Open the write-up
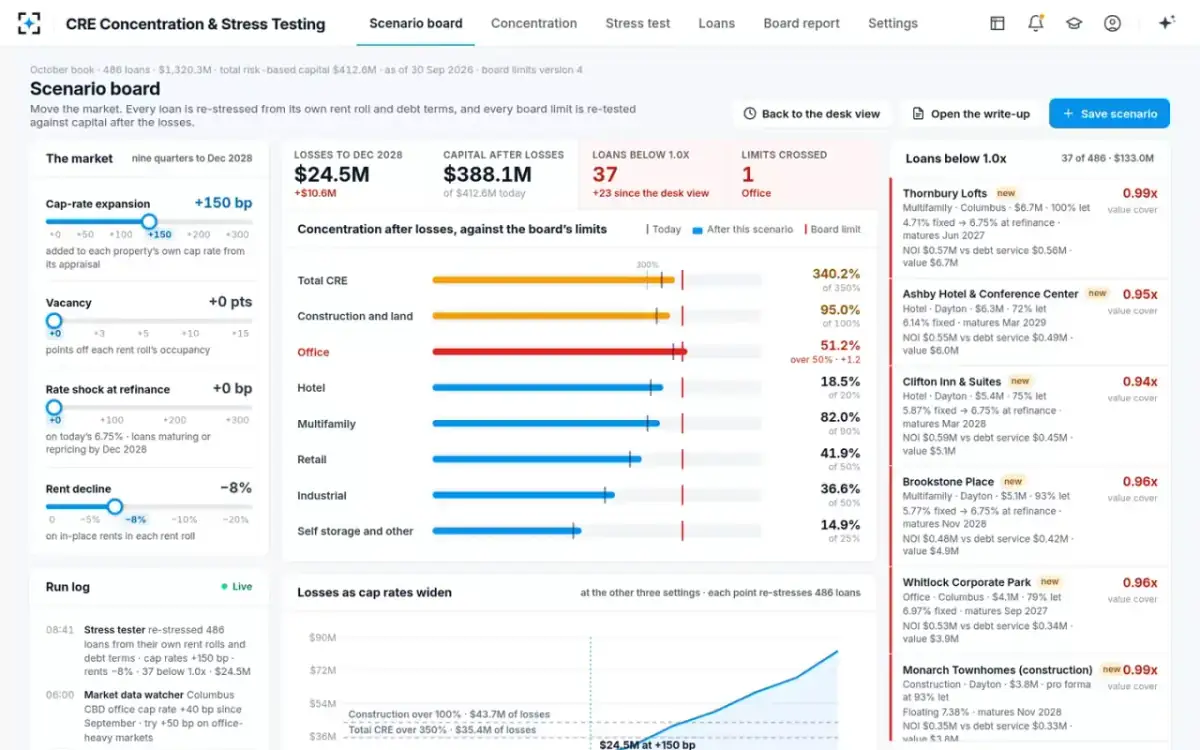Image resolution: width=1200 pixels, height=750 pixels. 970,114
